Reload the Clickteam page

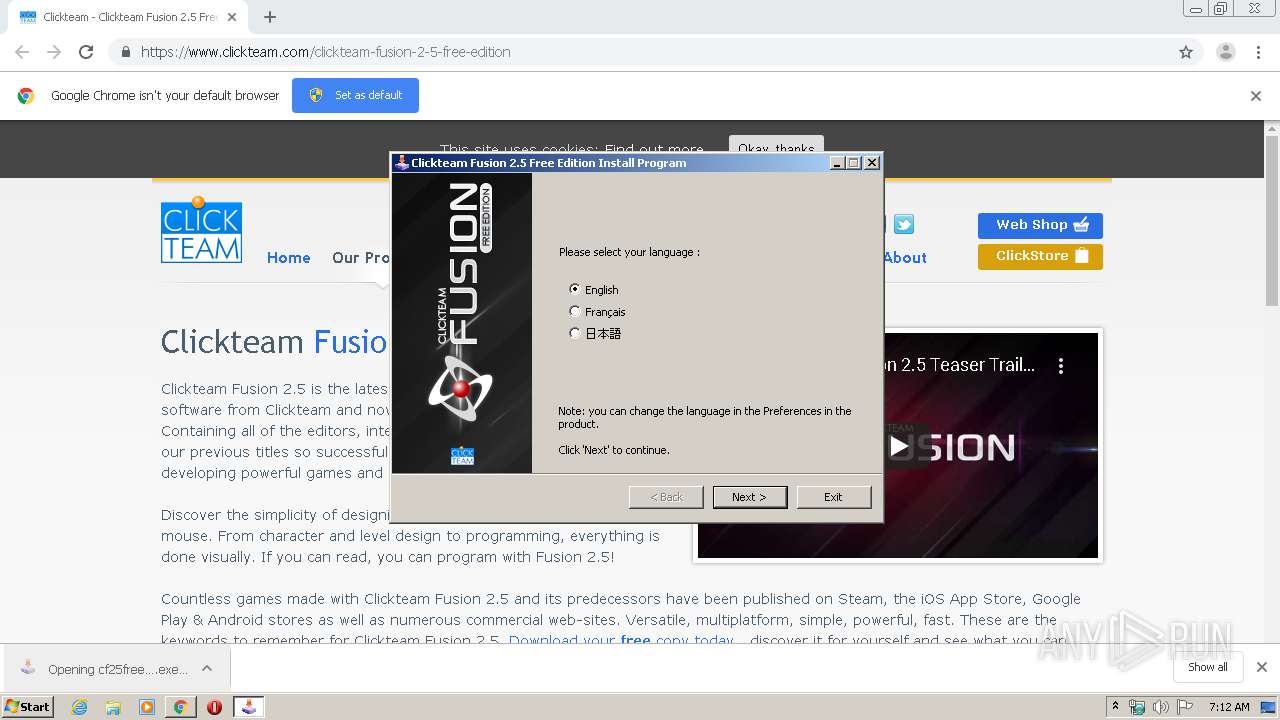[86, 52]
